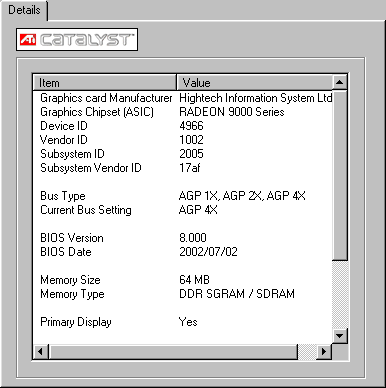
Task: Select the Device ID item
Action: 64,126
